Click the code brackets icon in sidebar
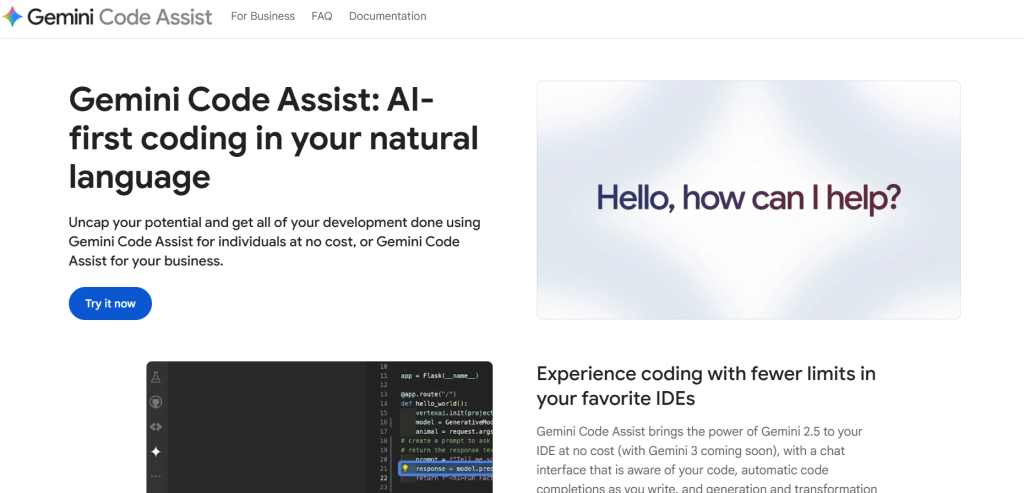 [155, 427]
